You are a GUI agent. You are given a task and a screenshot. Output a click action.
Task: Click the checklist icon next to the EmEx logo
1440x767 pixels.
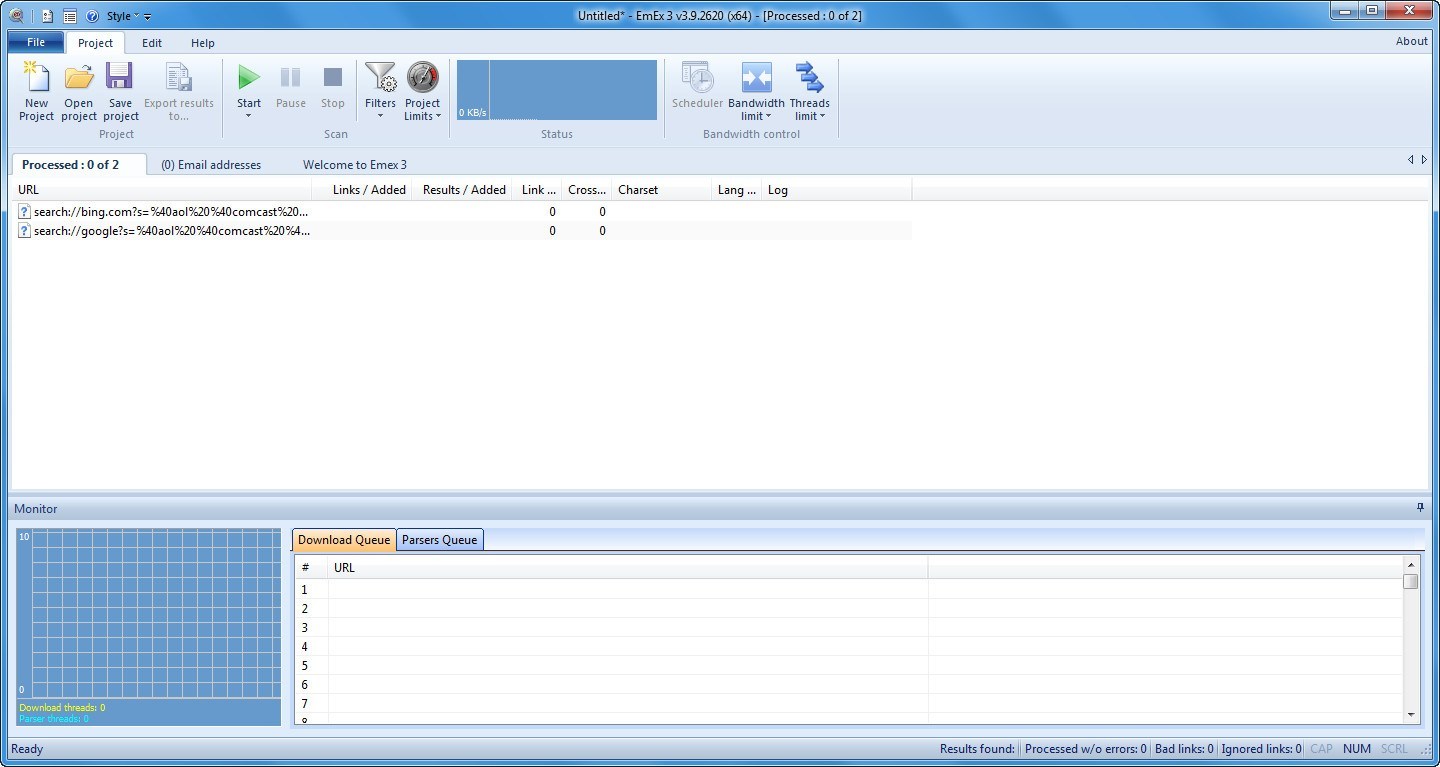pos(47,16)
